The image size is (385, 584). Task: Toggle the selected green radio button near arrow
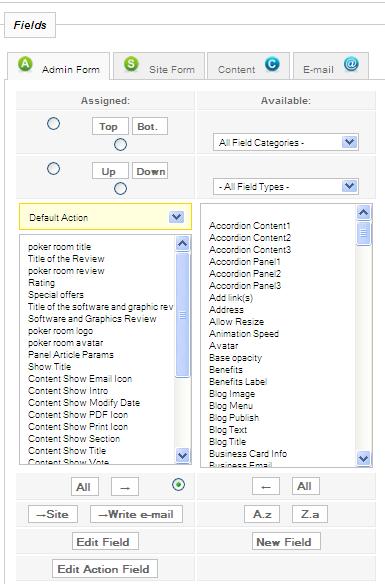tap(179, 485)
